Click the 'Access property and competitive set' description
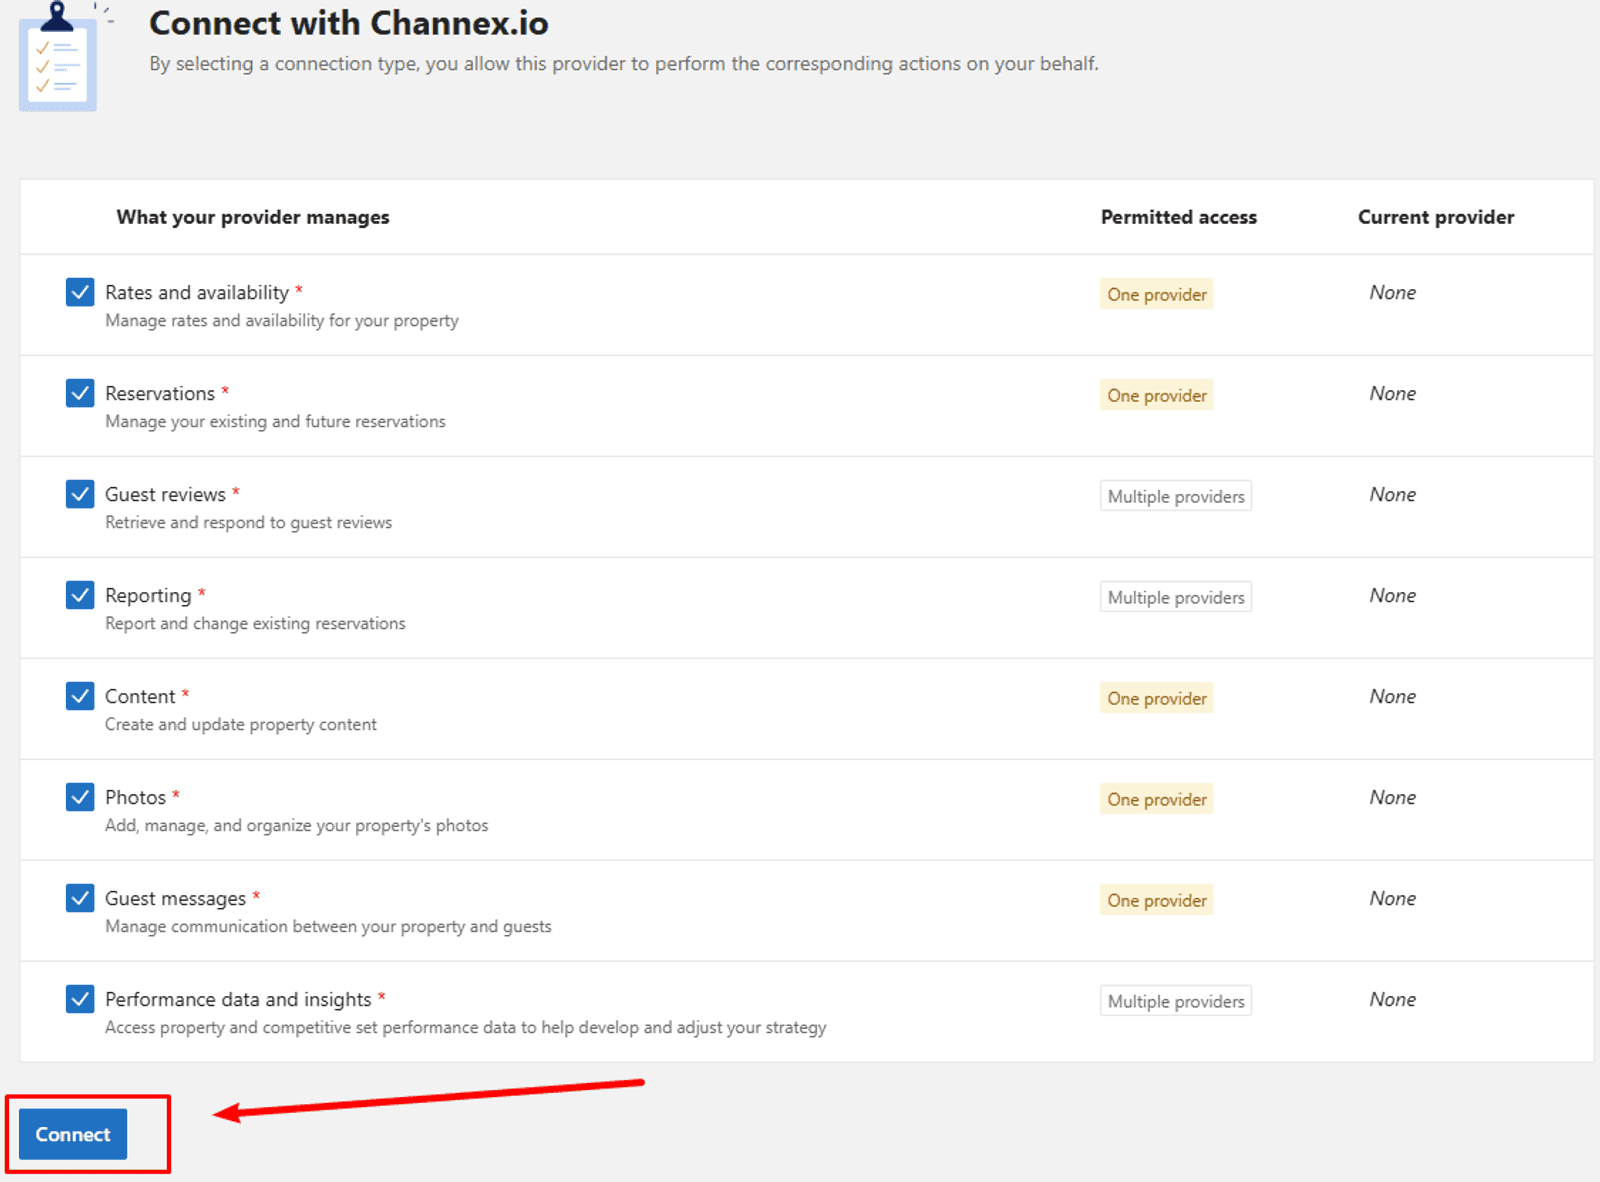This screenshot has height=1182, width=1600. pos(466,1028)
